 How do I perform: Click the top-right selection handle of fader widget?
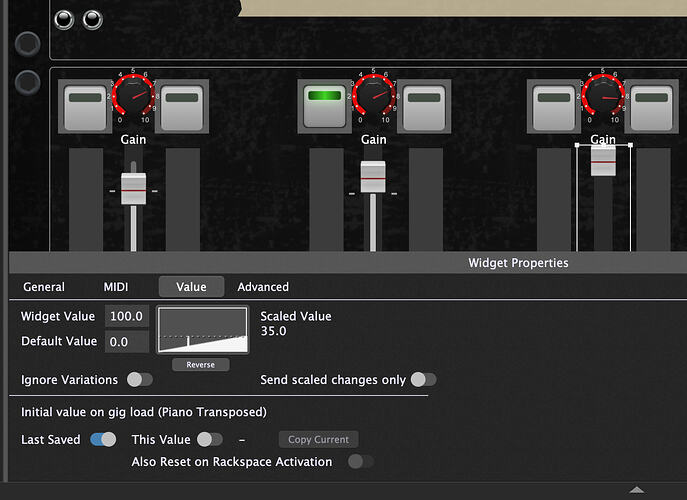630,145
